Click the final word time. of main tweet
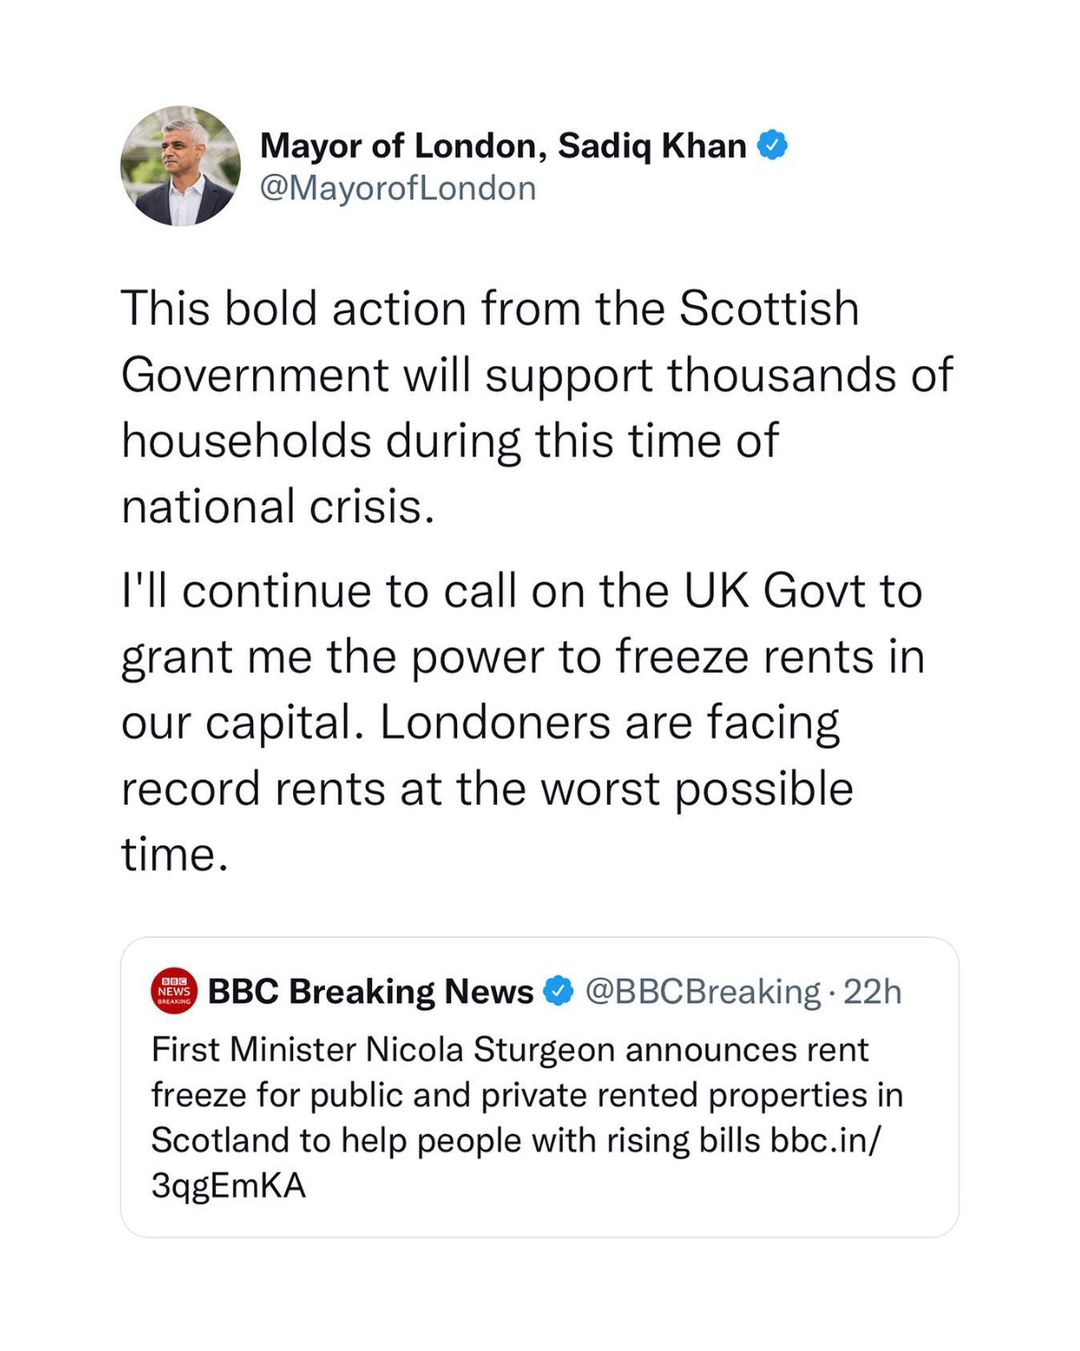Screen dimensions: 1080x1351 175,855
